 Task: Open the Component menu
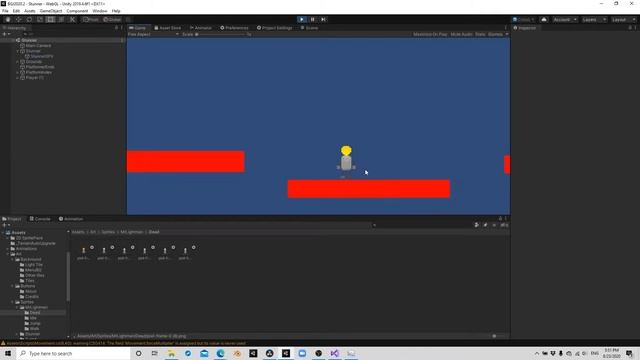[x=77, y=11]
